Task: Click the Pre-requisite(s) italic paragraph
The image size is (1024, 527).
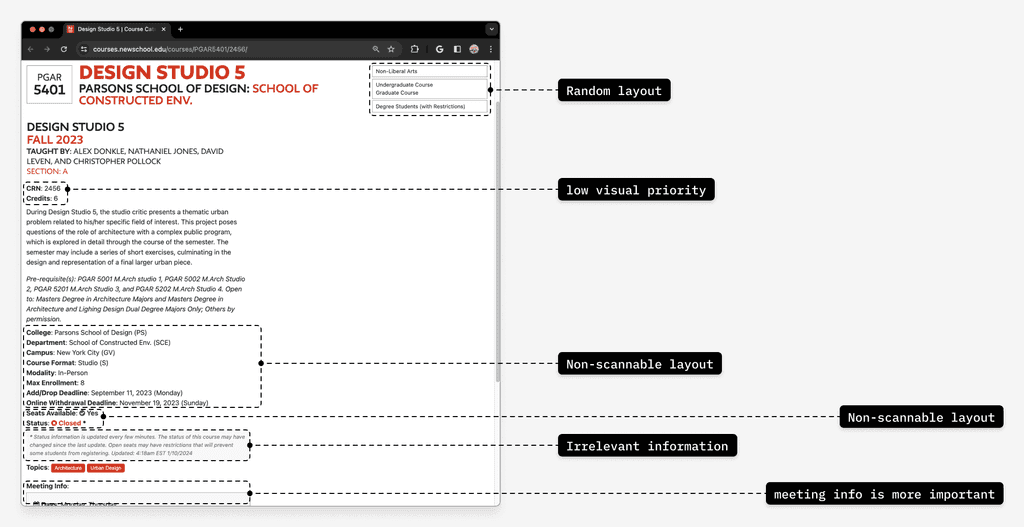Action: 136,299
